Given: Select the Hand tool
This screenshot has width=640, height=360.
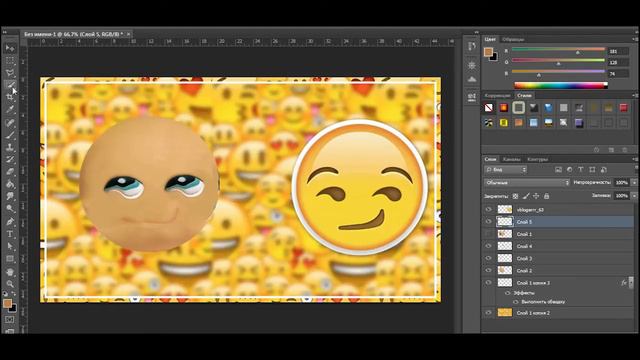Looking at the screenshot, I should [10, 272].
